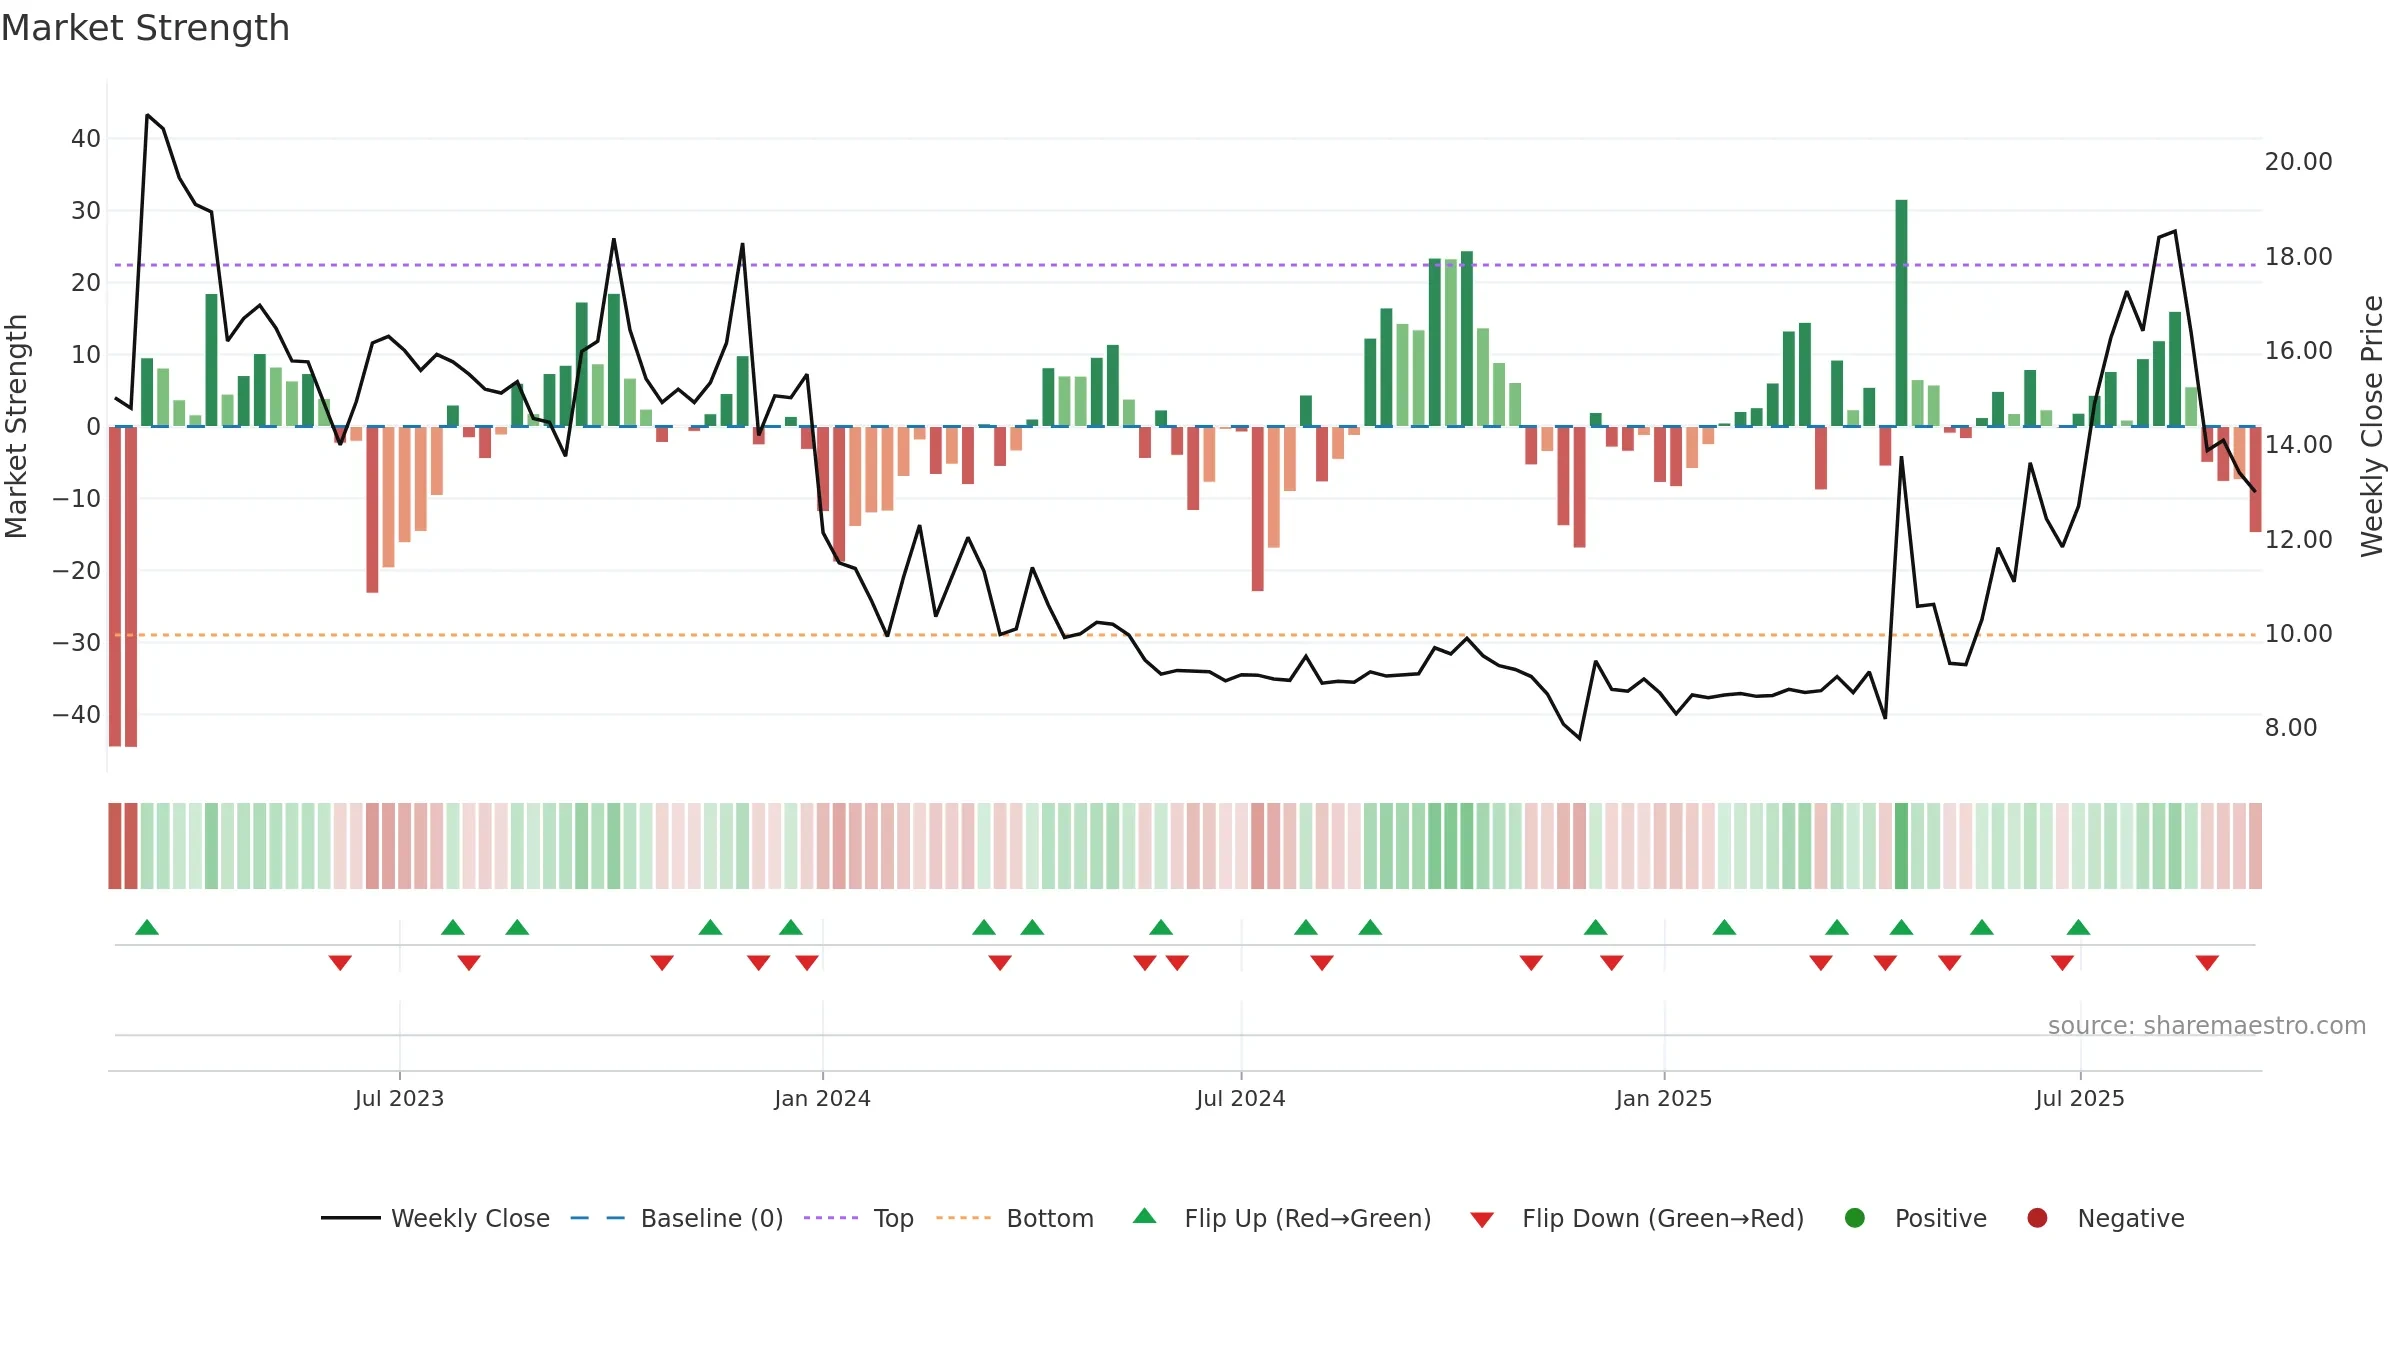Click the earliest green flip-up triangle marker
Screen dimensions: 2400x1350
[x=147, y=927]
